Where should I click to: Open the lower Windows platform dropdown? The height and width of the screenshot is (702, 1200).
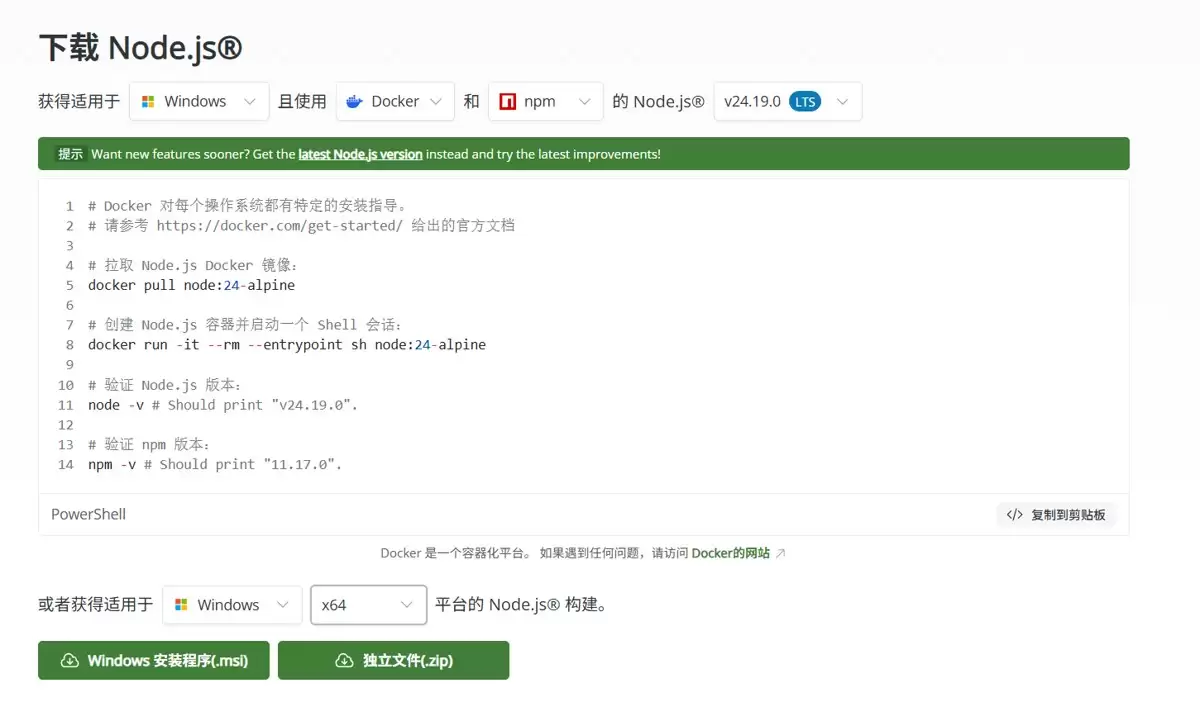[x=232, y=605]
